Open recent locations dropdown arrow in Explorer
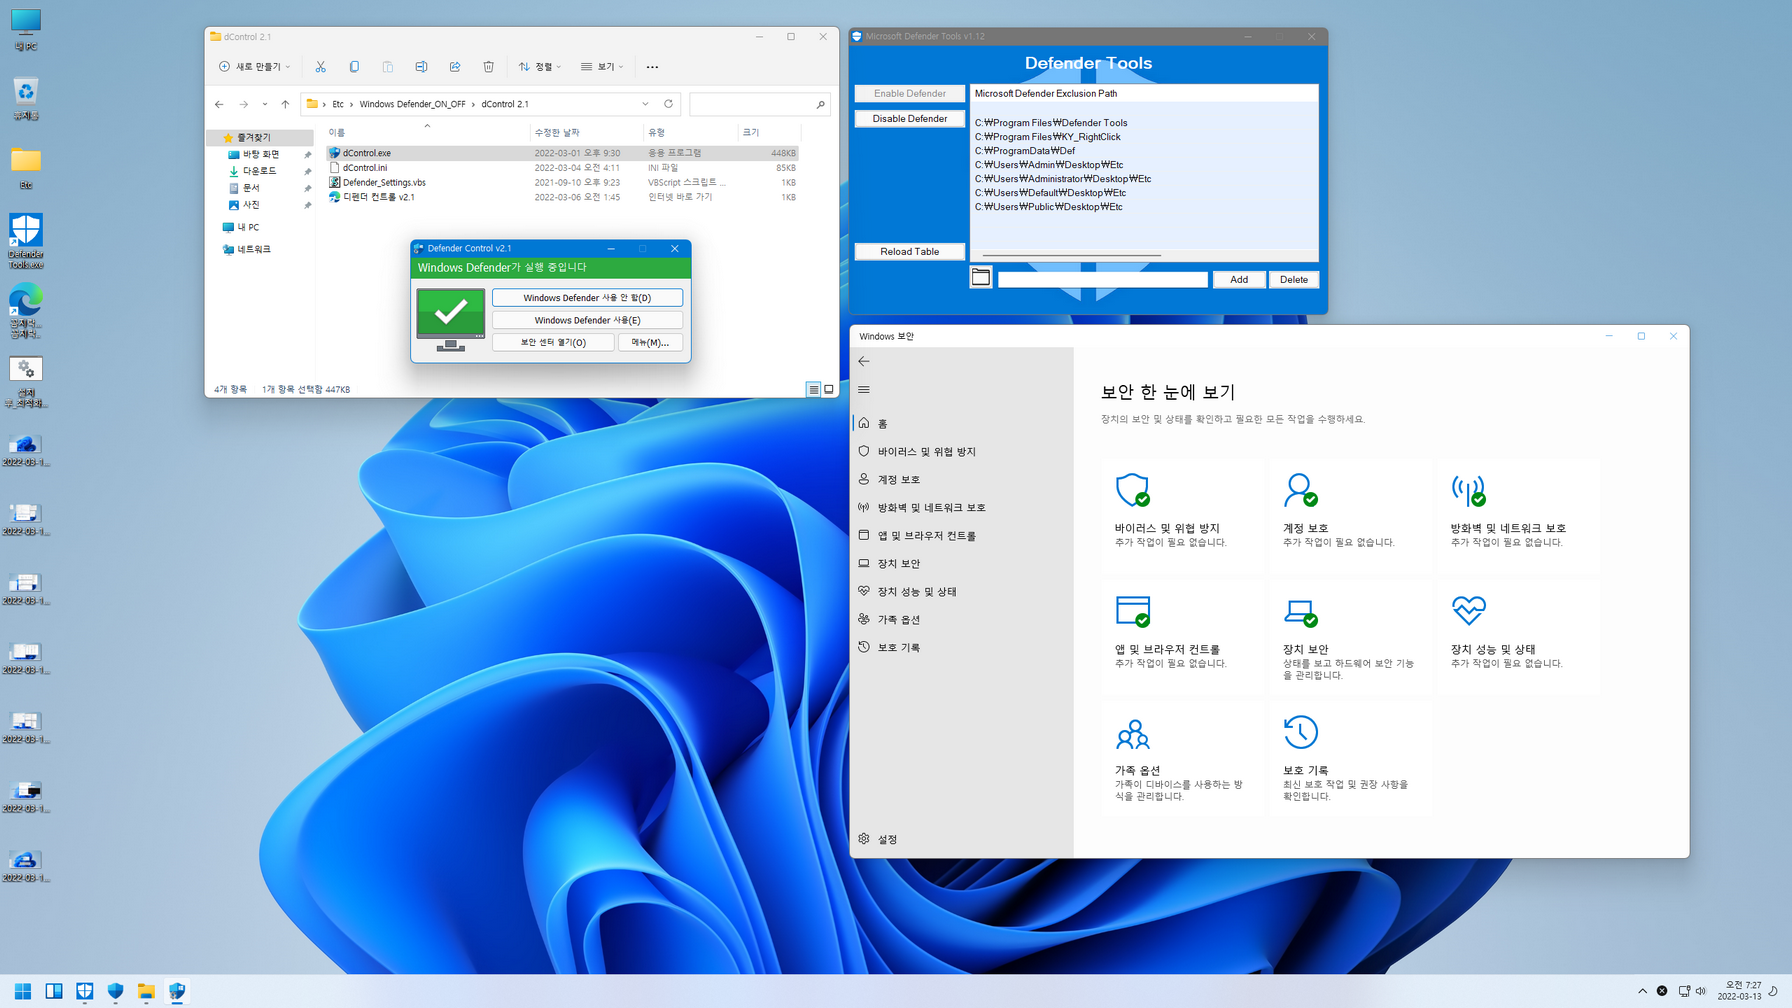The image size is (1792, 1008). 264,104
